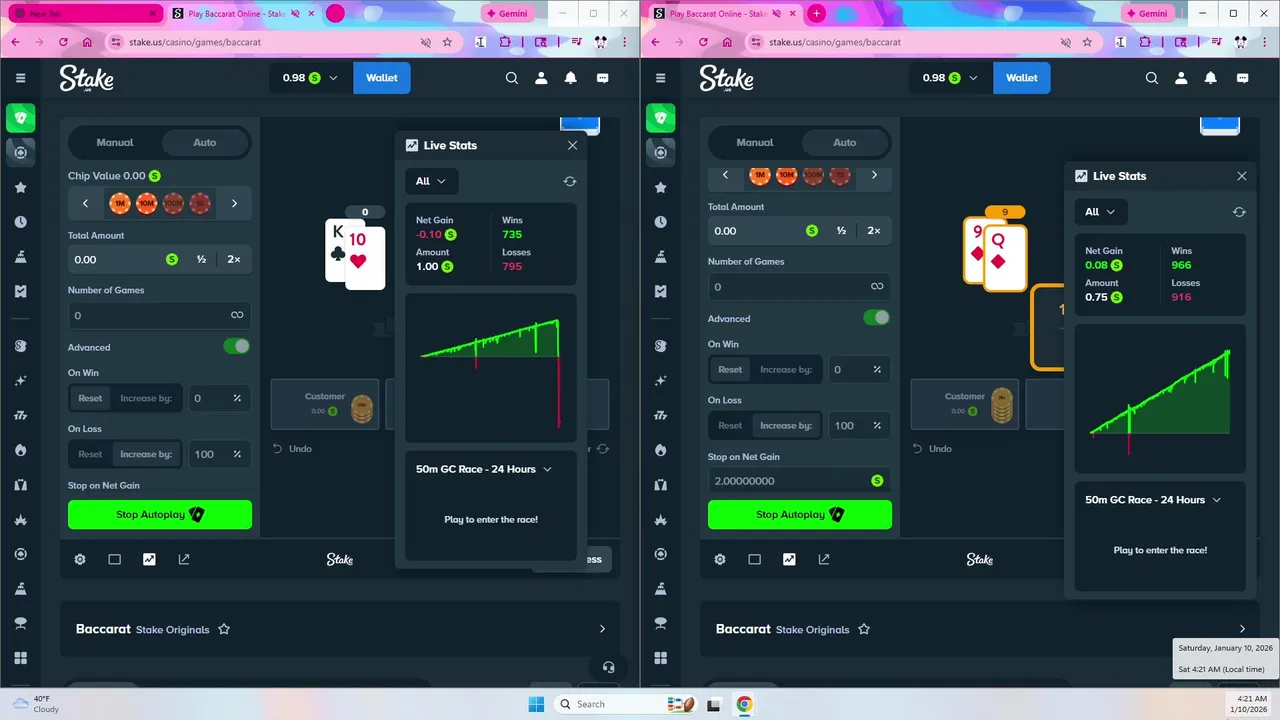Viewport: 1280px width, 720px height.
Task: Open All filter dropdown, left Live Stats
Action: 431,181
